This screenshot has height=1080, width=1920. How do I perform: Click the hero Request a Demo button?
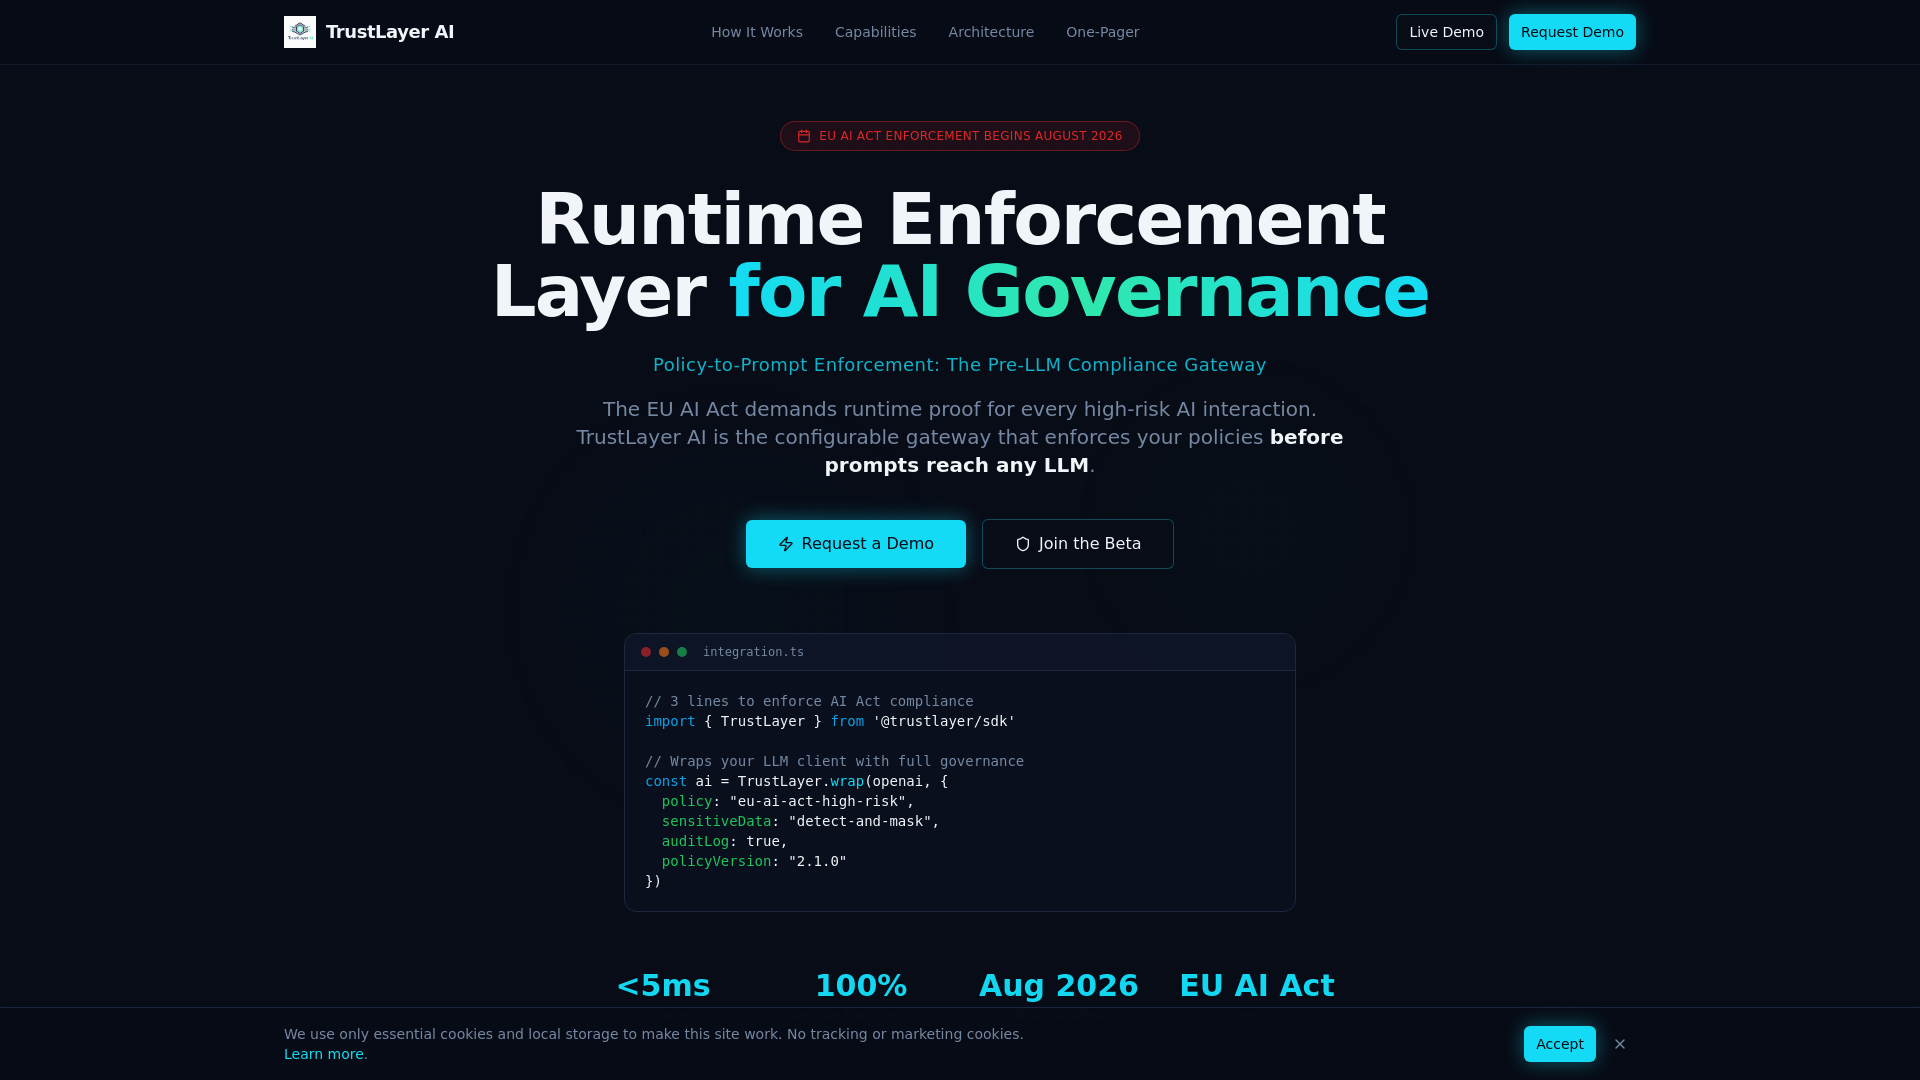[856, 544]
